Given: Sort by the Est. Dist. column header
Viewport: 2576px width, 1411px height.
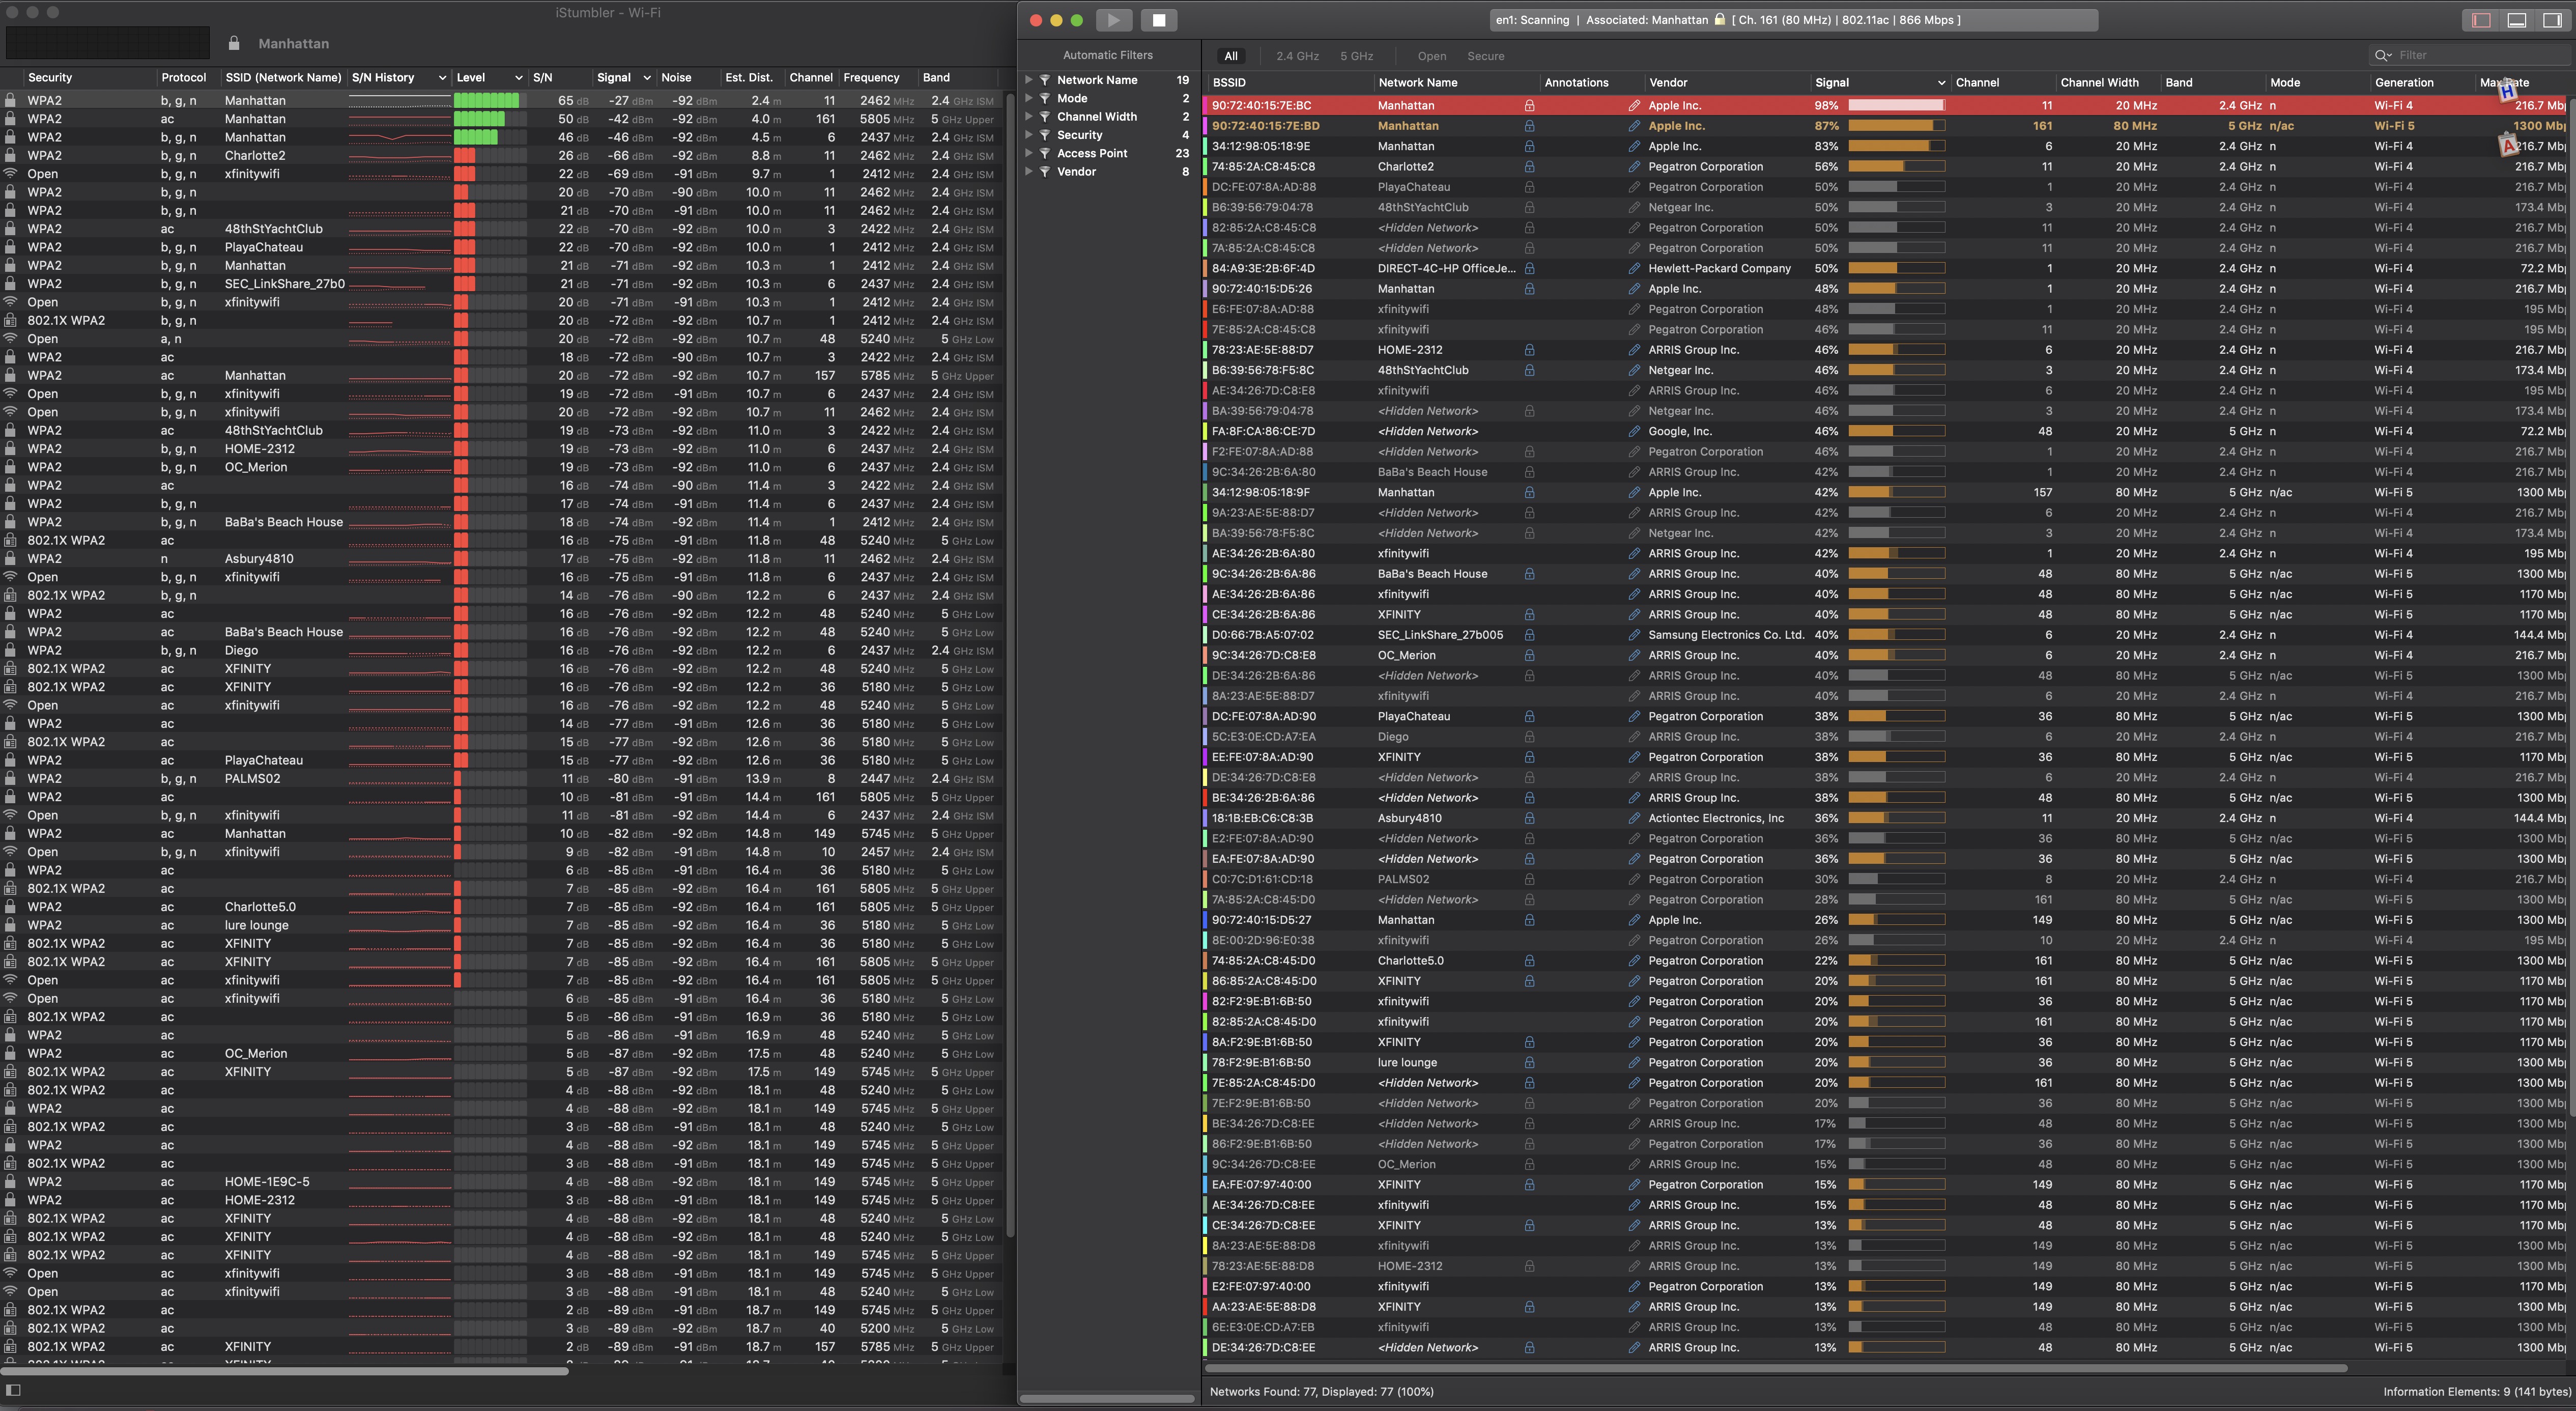Looking at the screenshot, I should (x=749, y=78).
